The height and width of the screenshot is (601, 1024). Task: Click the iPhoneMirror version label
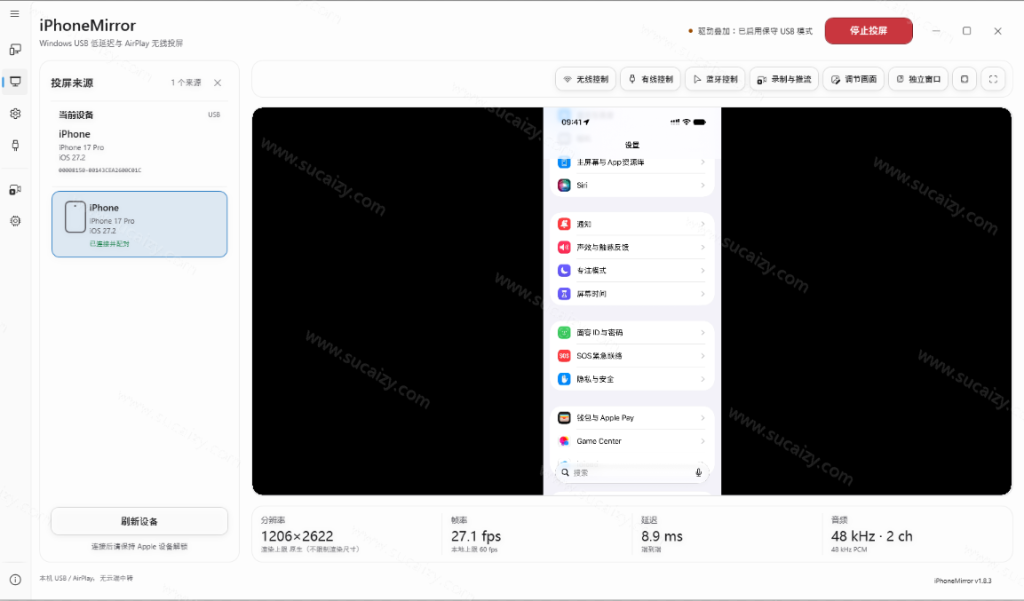(x=963, y=581)
